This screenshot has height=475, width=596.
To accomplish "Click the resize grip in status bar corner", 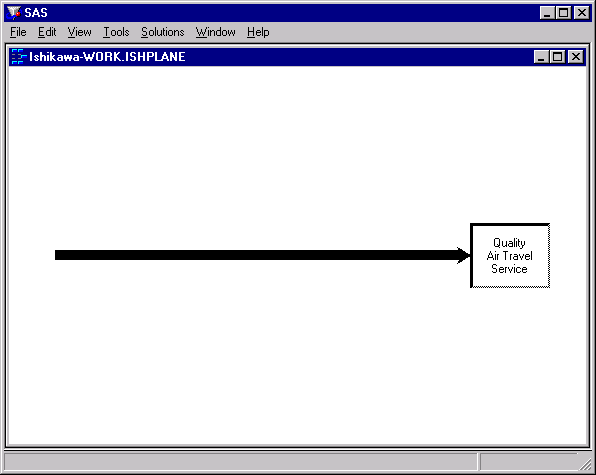I will click(585, 463).
